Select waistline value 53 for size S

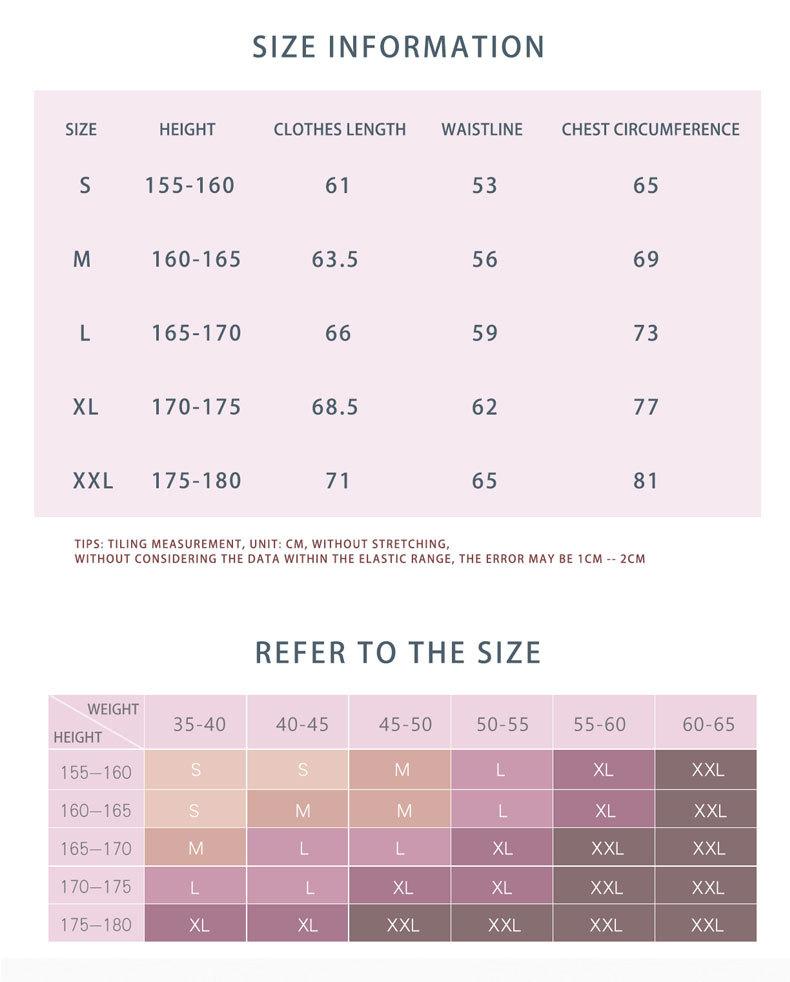pos(485,185)
